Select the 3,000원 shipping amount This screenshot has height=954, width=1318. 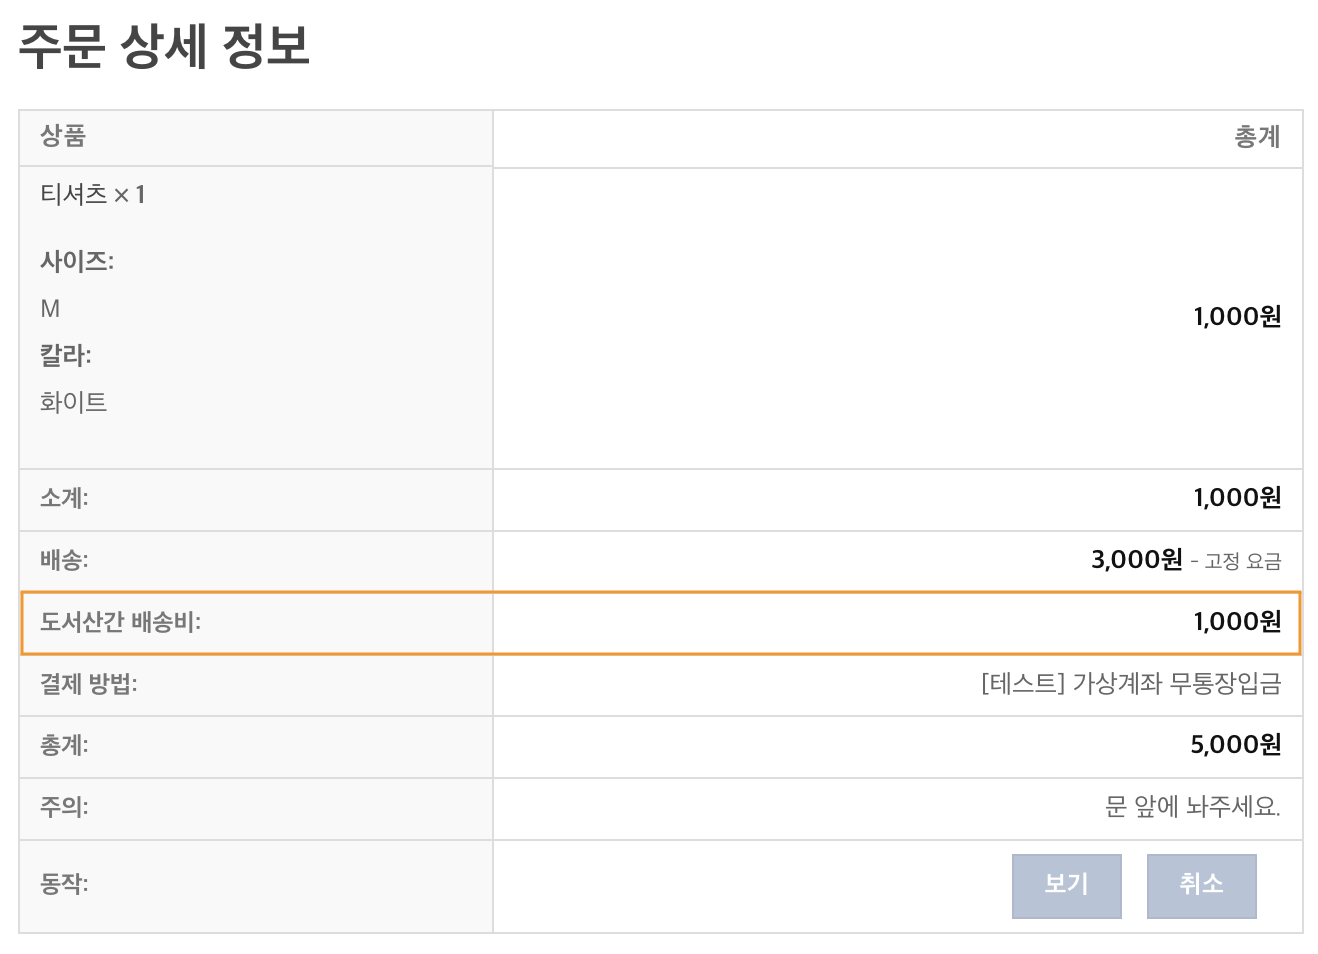coord(1137,559)
